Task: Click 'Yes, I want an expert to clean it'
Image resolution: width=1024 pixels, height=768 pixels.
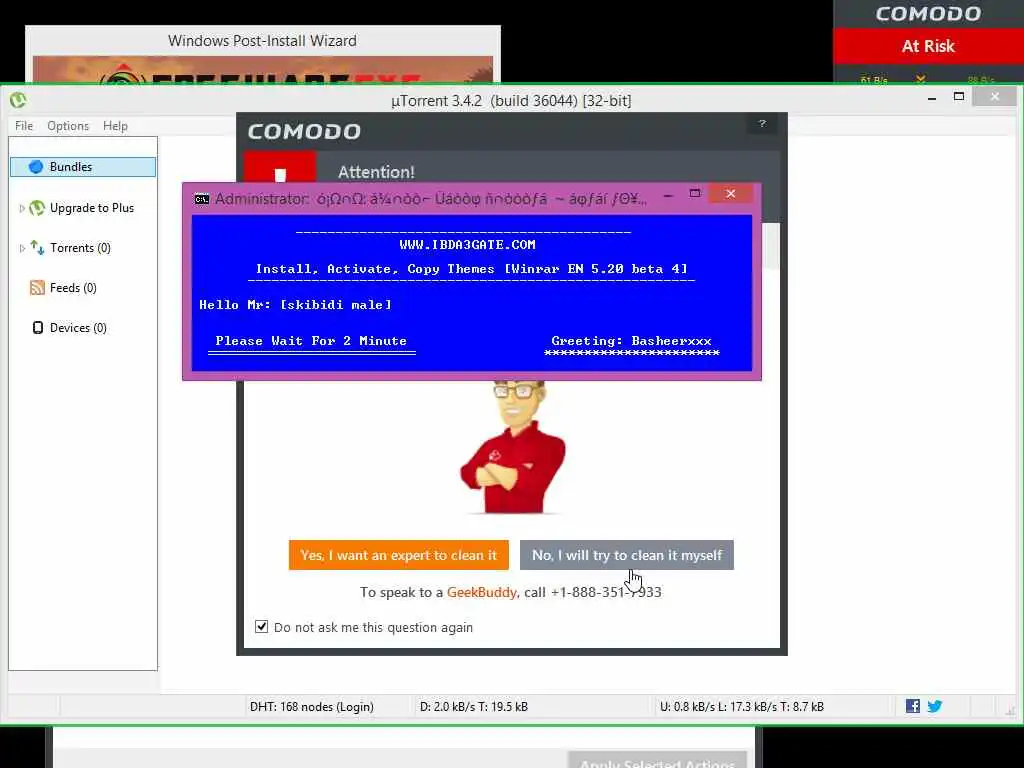Action: [398, 555]
